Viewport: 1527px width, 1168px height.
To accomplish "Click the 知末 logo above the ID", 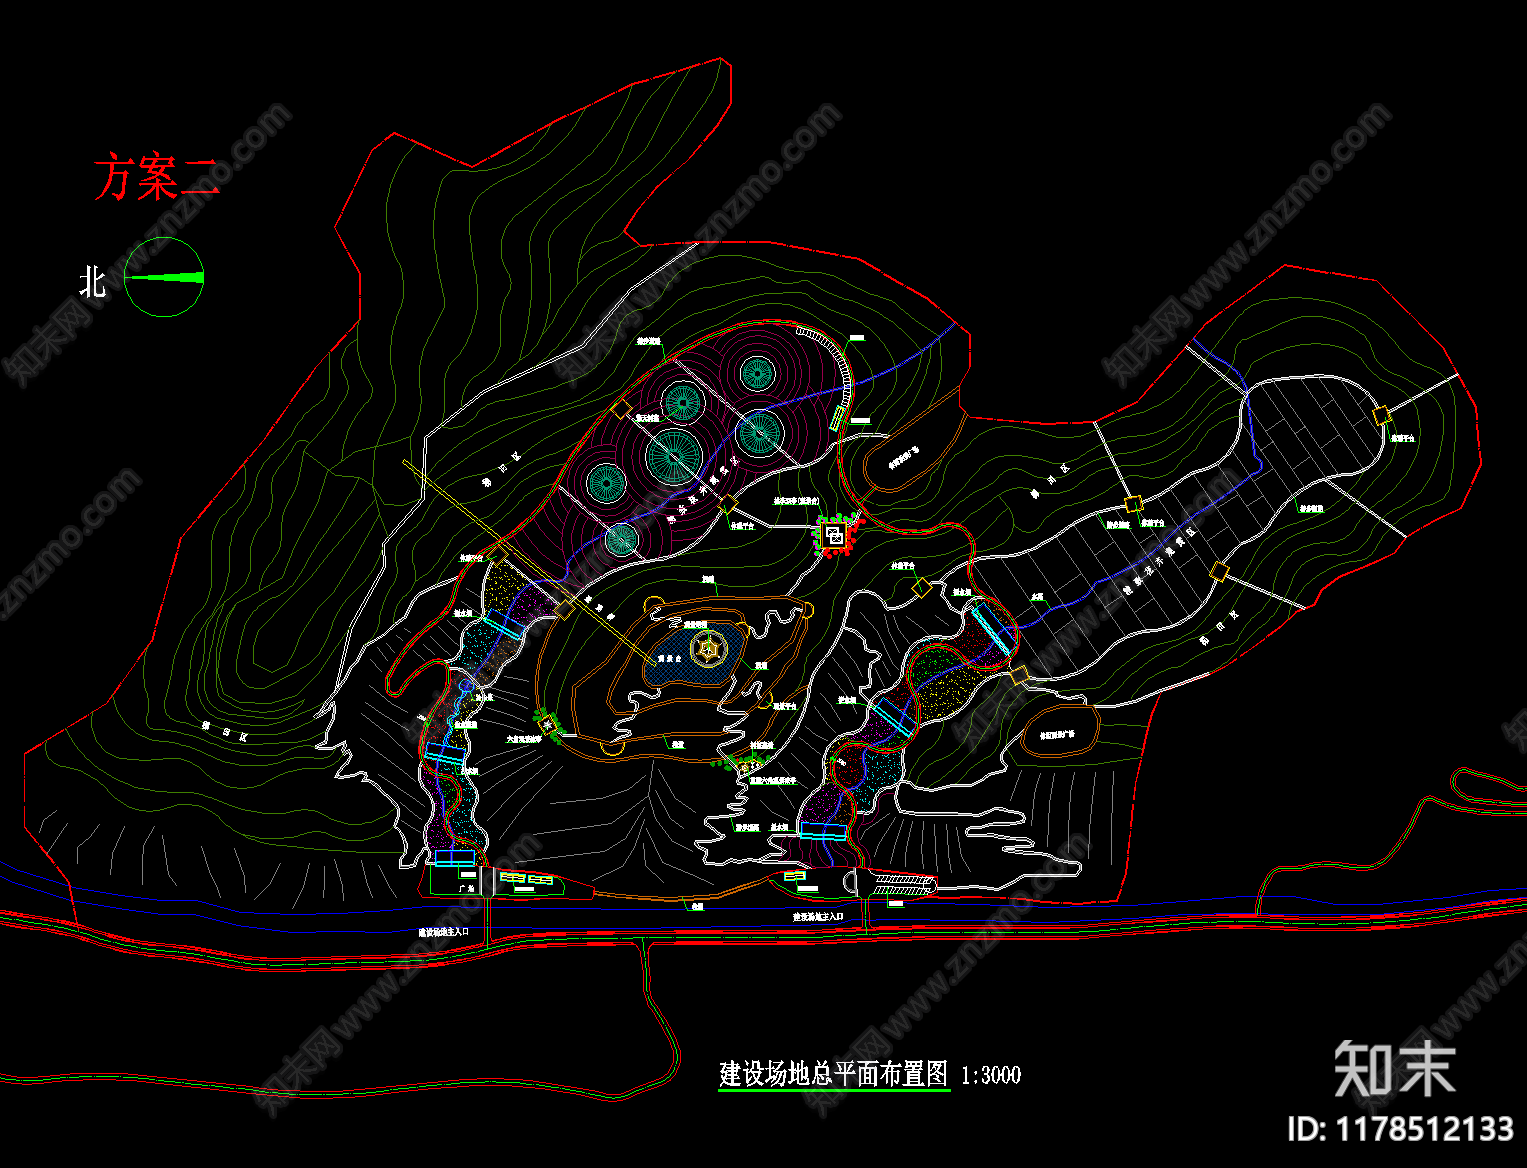I will (1394, 1068).
